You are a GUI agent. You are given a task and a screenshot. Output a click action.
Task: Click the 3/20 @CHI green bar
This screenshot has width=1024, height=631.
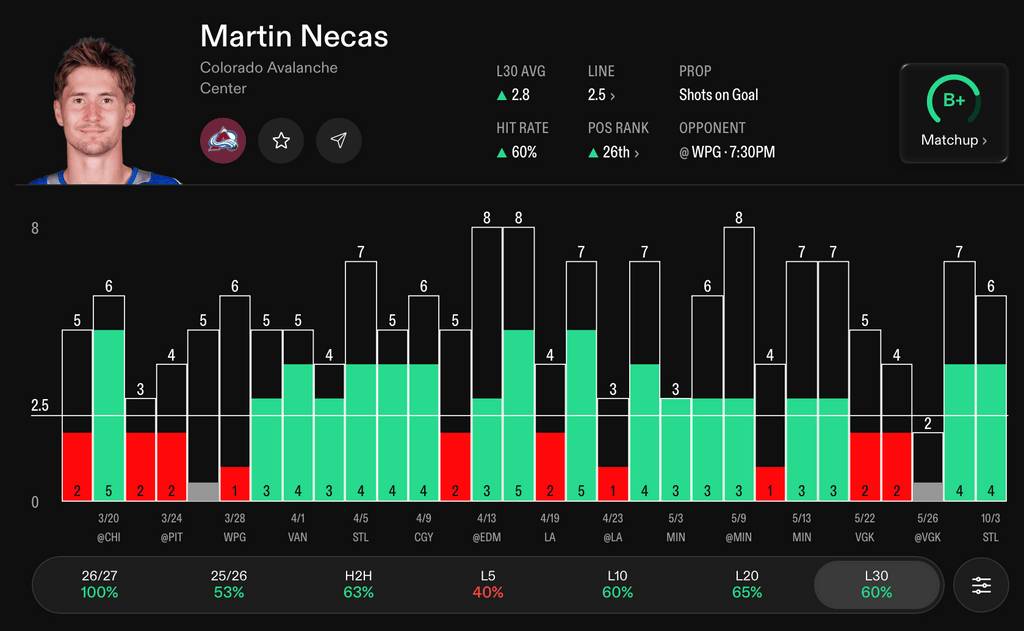108,415
